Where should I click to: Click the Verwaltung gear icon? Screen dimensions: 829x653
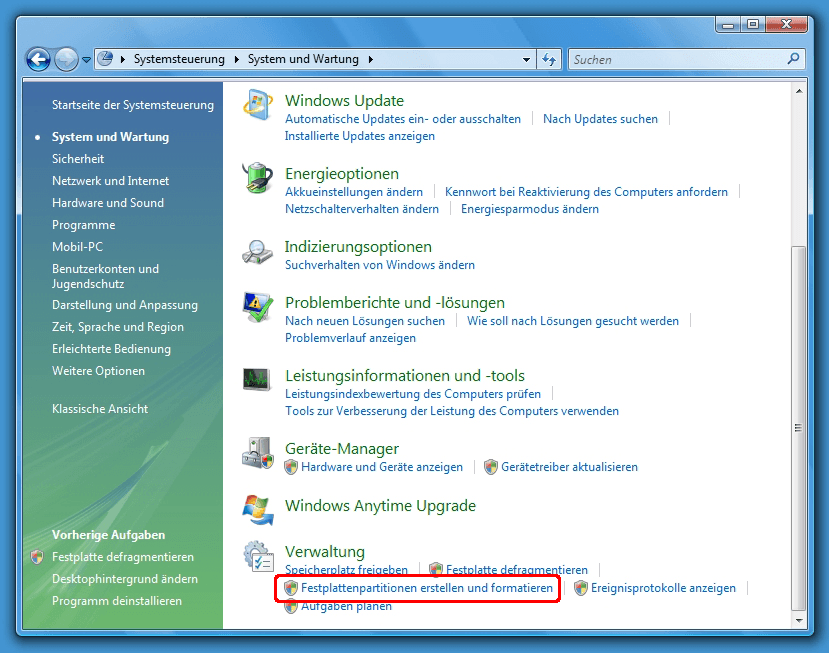[259, 556]
